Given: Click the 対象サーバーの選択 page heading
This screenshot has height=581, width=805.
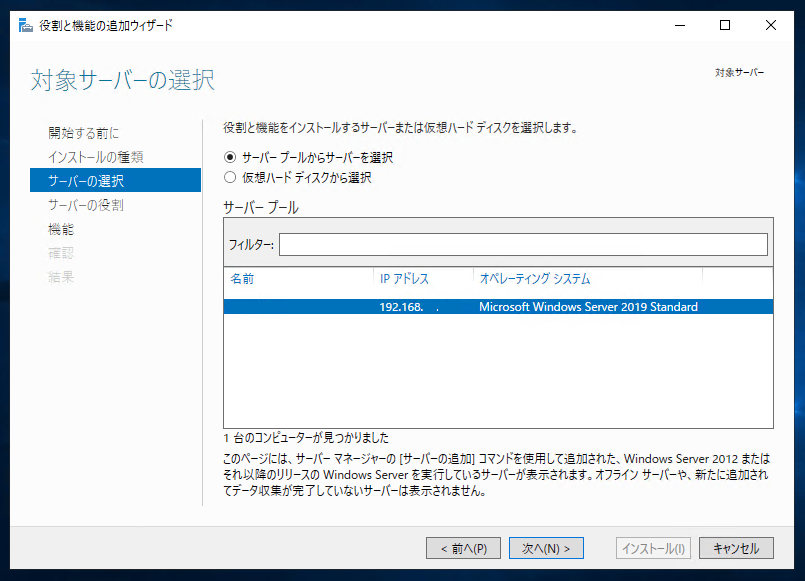Looking at the screenshot, I should point(123,80).
